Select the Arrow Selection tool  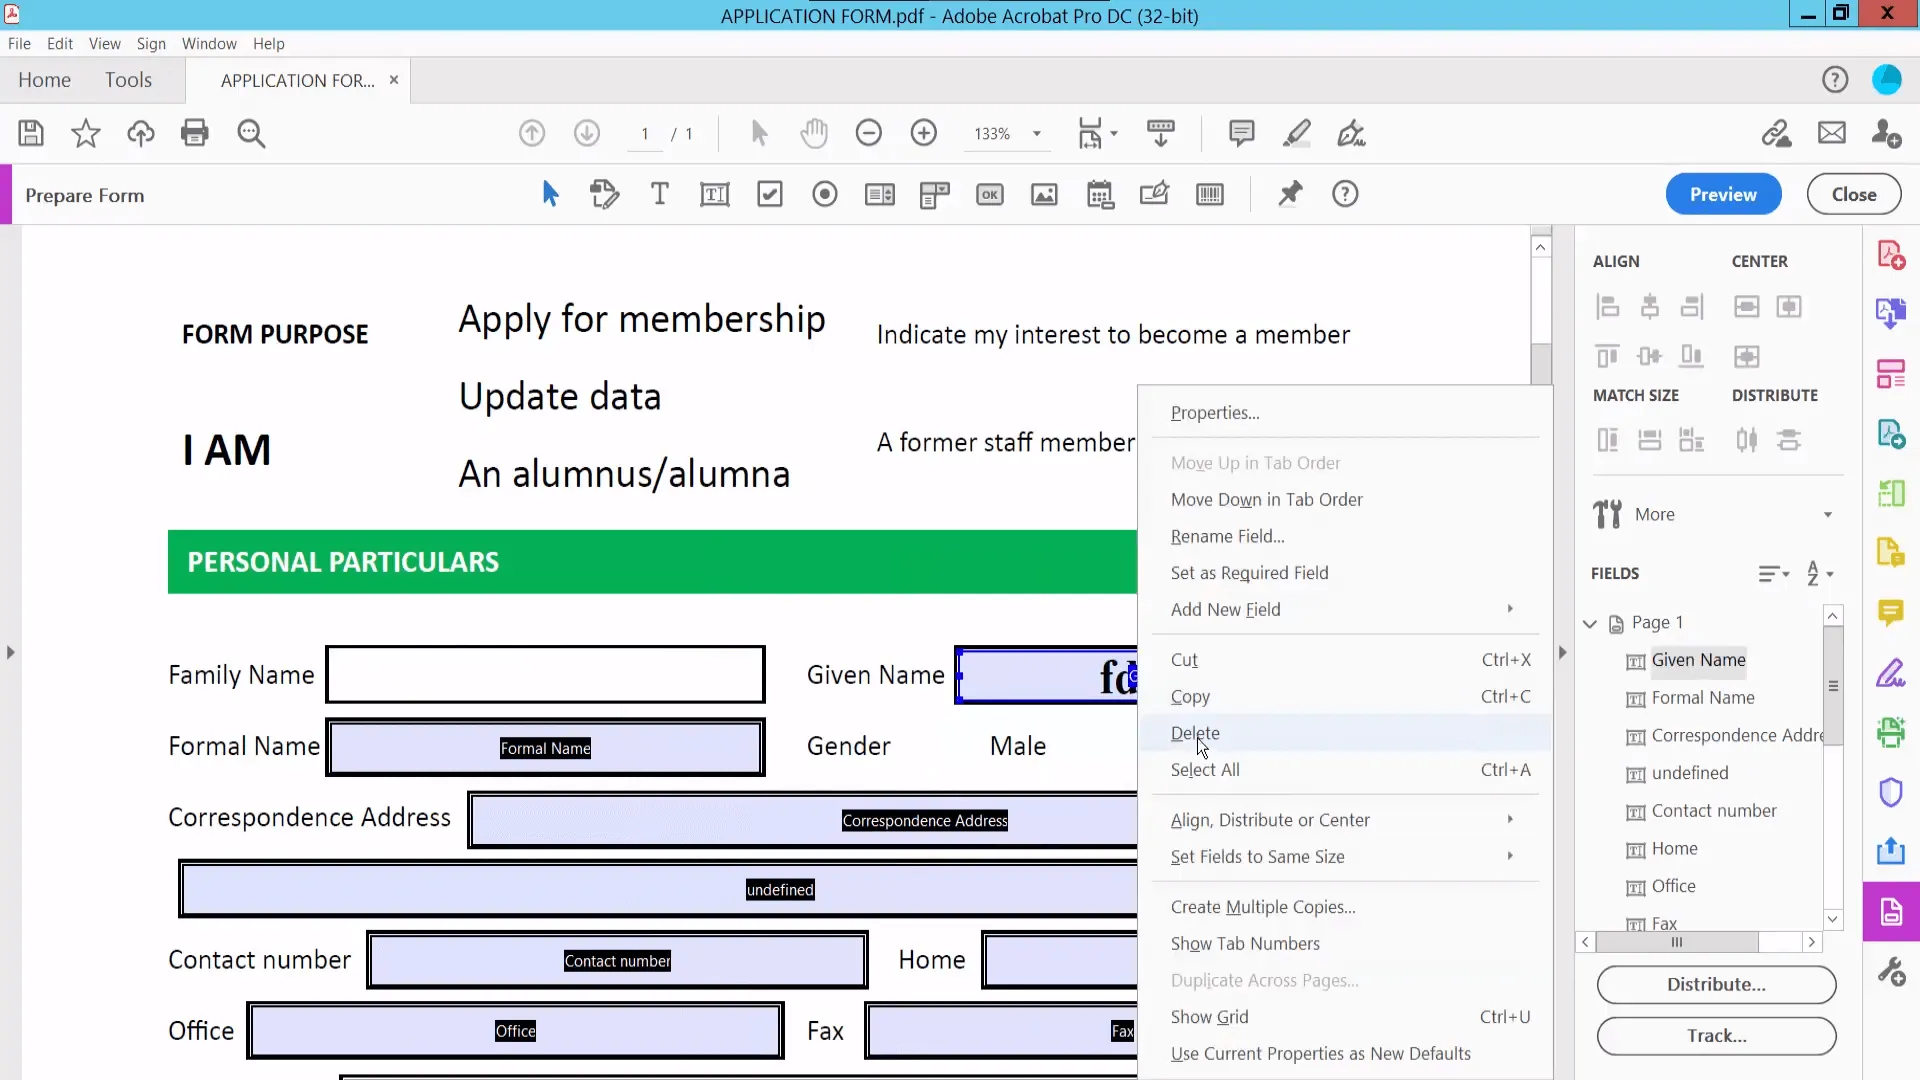pyautogui.click(x=551, y=194)
